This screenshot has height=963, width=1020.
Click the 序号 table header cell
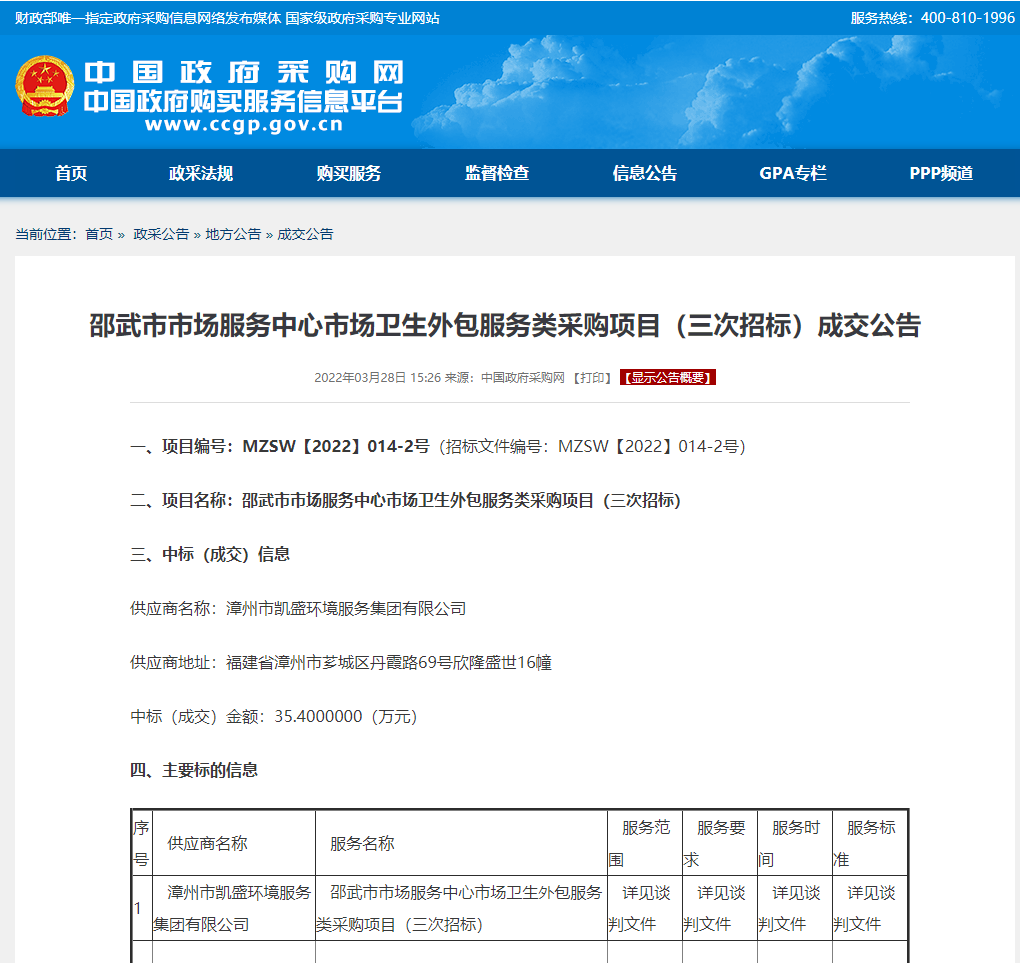tap(142, 843)
